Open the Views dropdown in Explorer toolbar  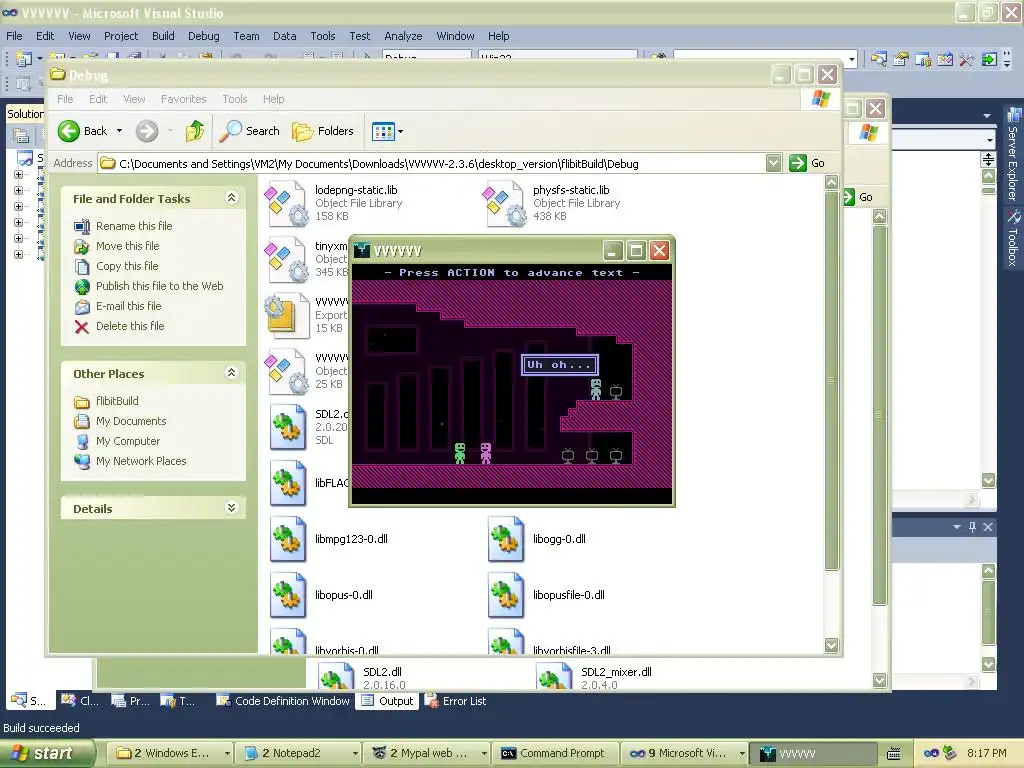coord(387,131)
